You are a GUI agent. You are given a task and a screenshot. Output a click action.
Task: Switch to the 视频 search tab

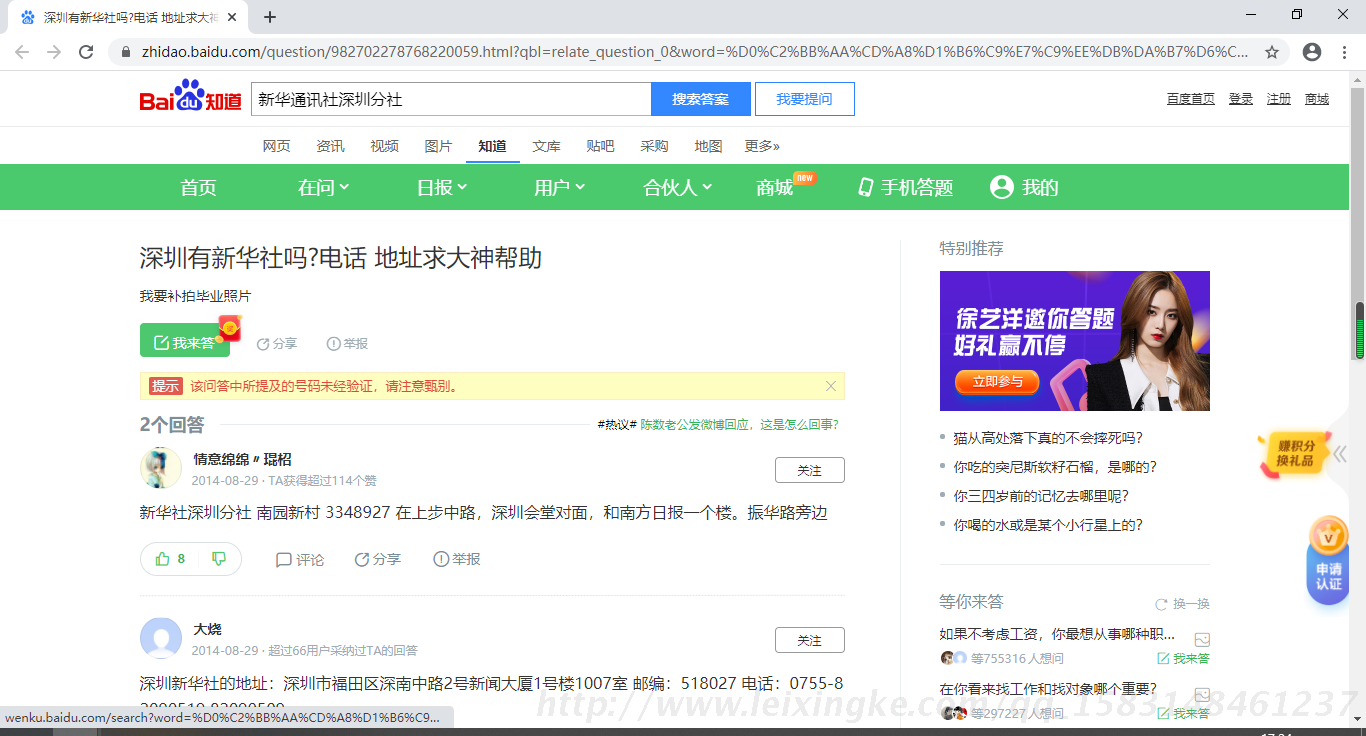384,146
